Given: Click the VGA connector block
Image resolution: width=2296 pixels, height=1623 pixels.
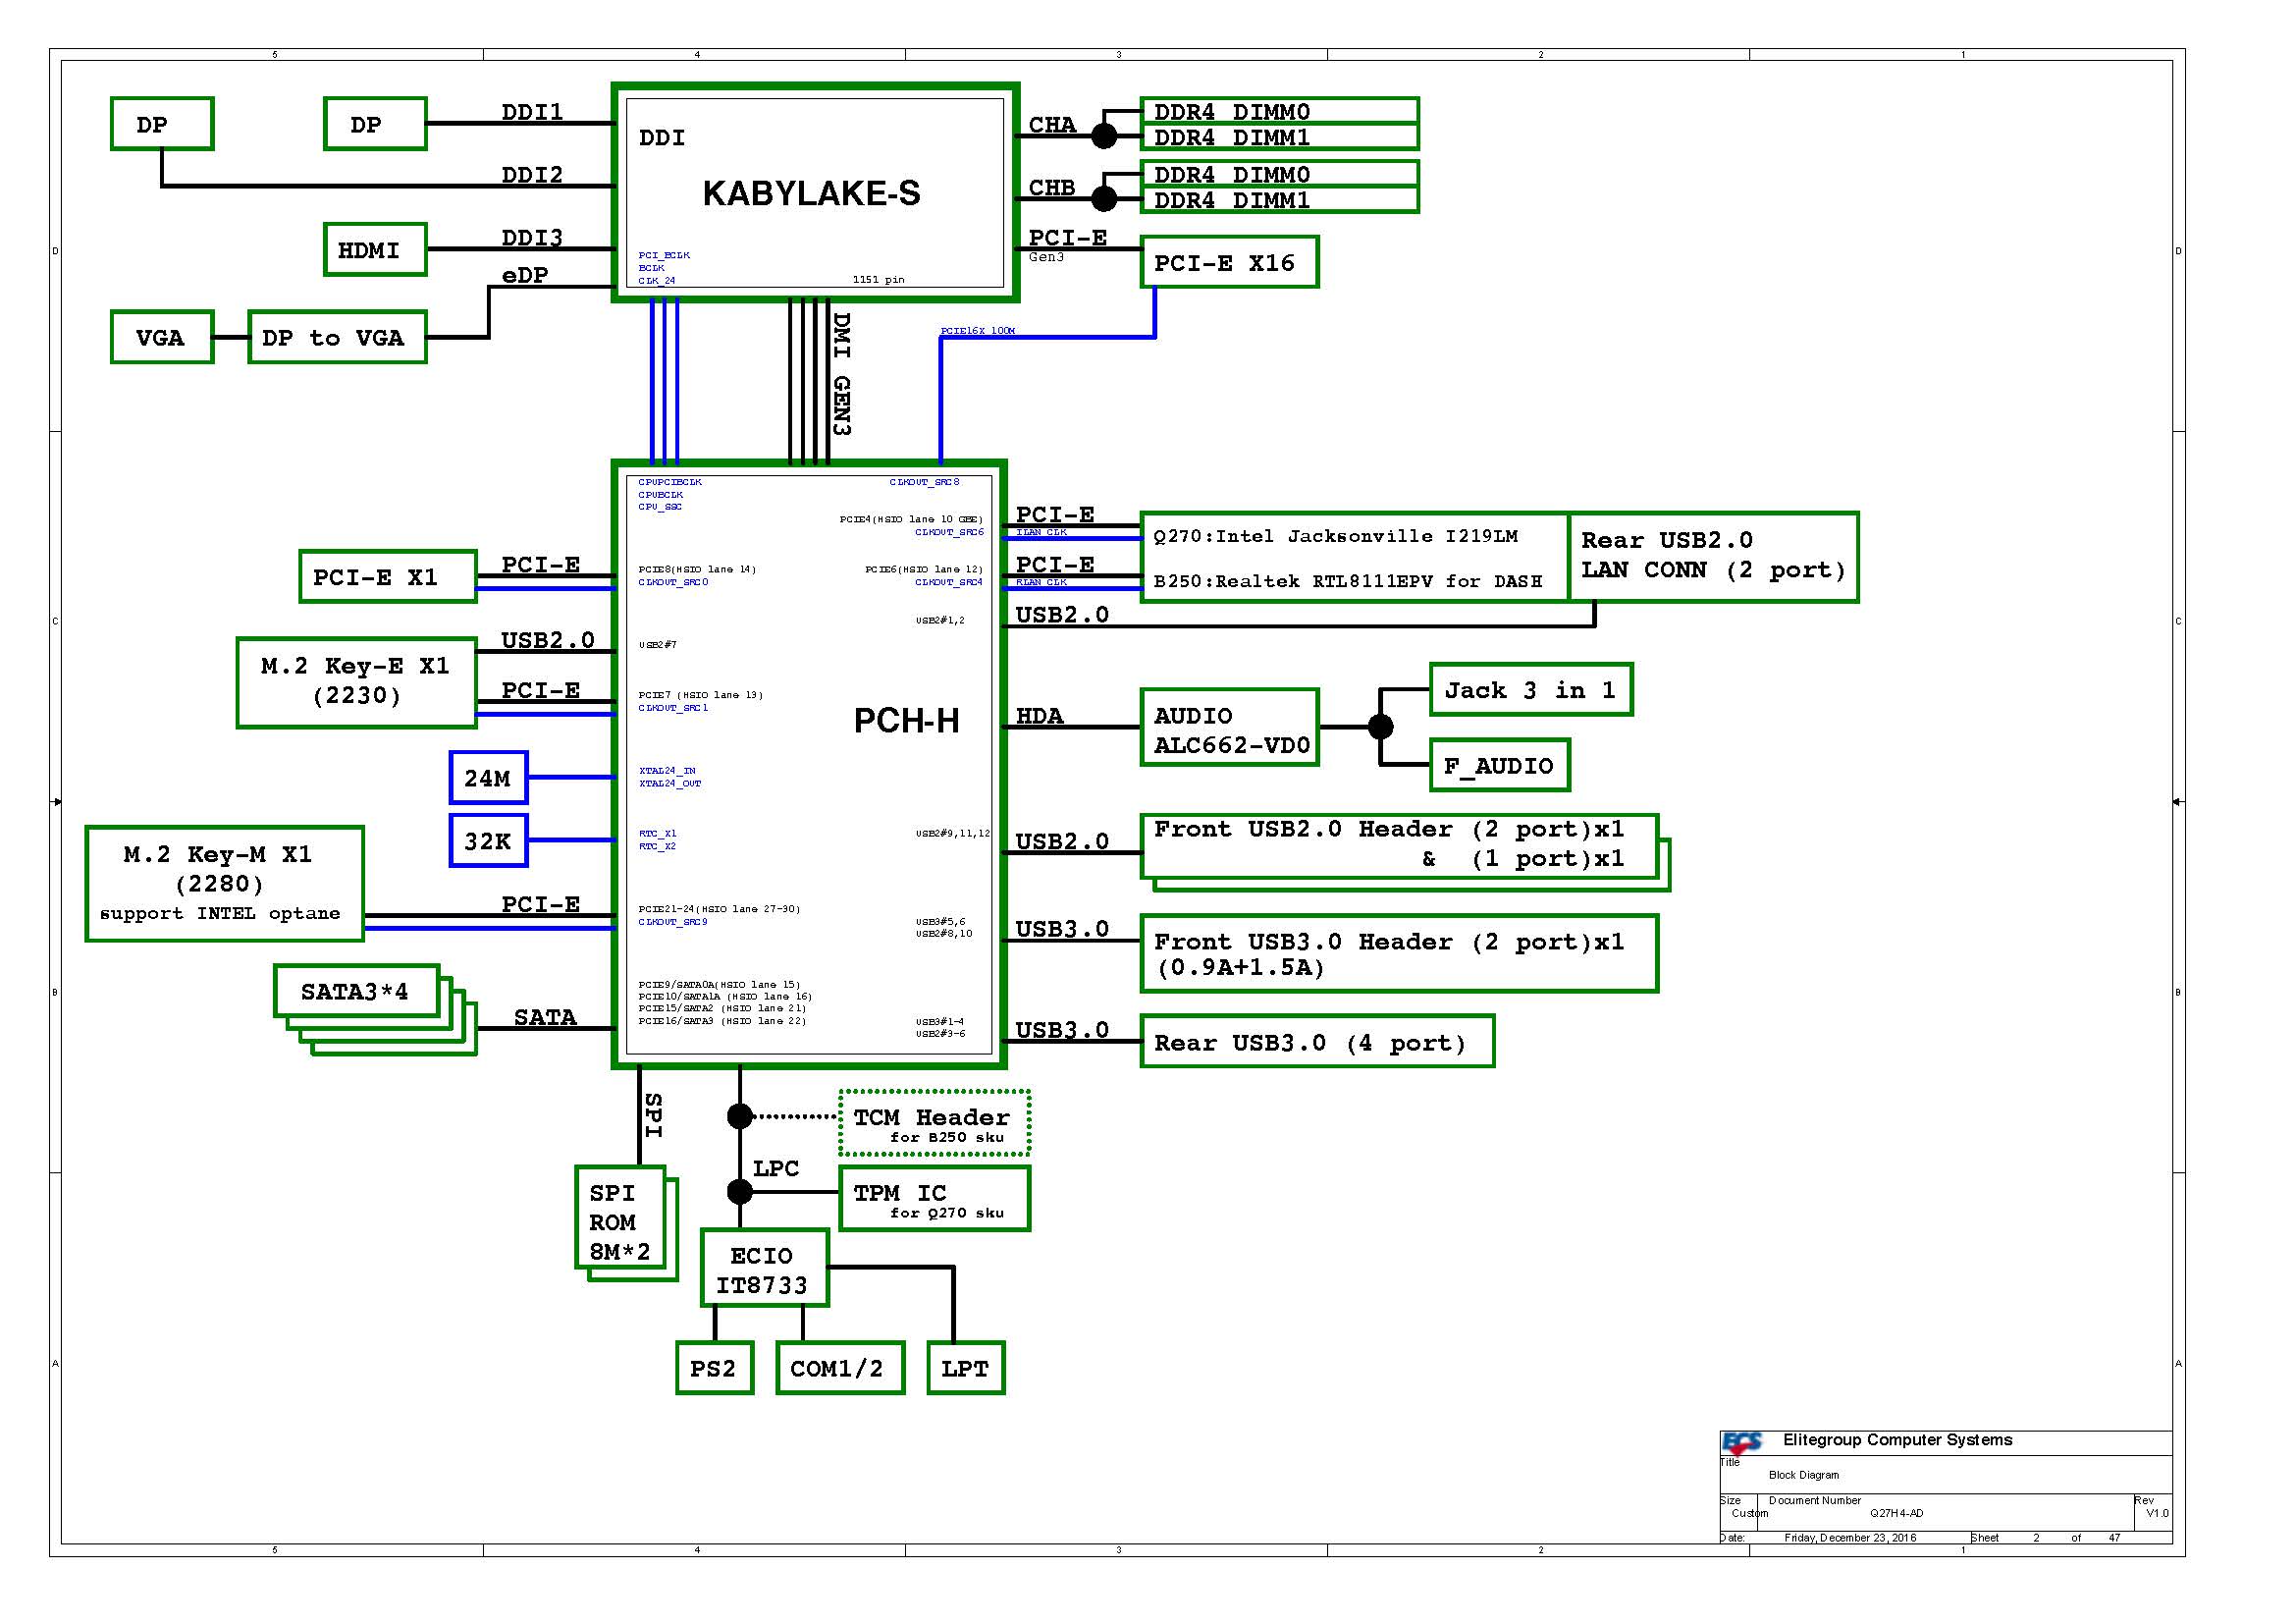Looking at the screenshot, I should pyautogui.click(x=162, y=337).
